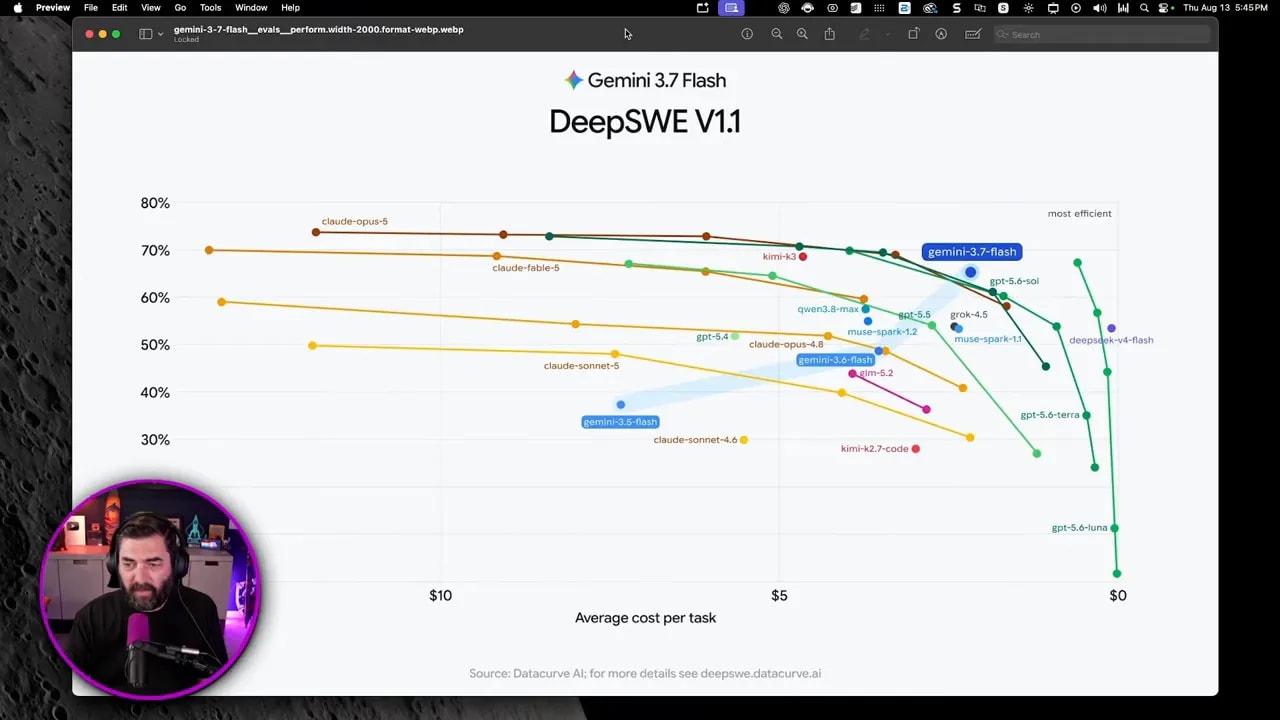Open Control Center in the menu bar
Image resolution: width=1280 pixels, height=720 pixels.
coord(1165,8)
